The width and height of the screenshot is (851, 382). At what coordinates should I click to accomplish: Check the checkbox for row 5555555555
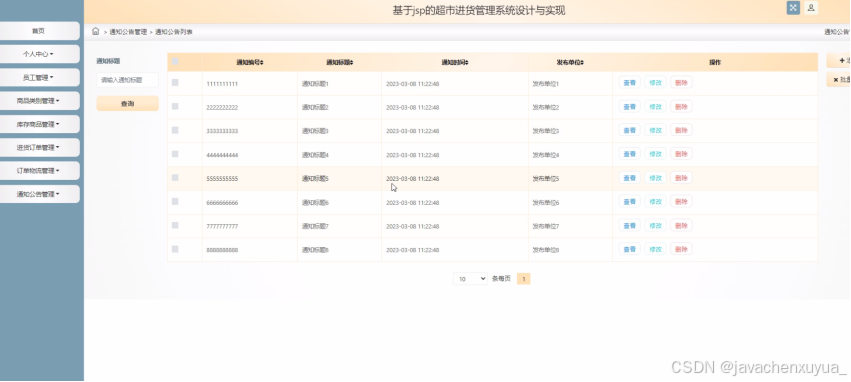(x=175, y=177)
